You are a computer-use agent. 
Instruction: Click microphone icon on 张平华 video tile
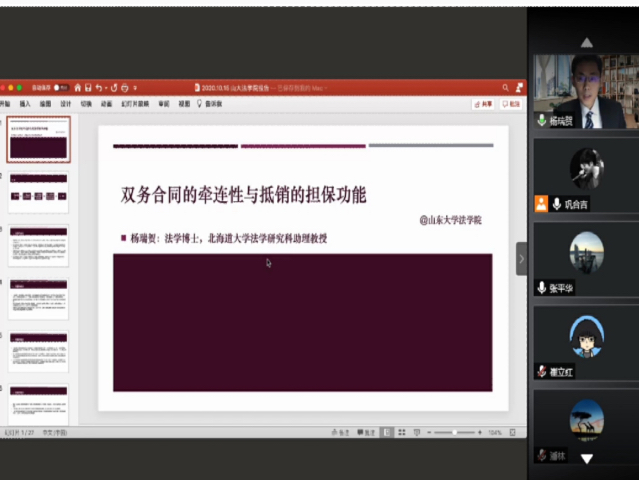541,288
